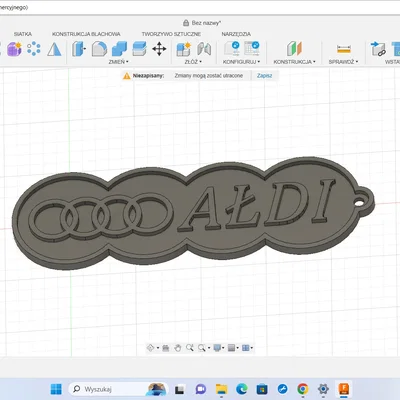The height and width of the screenshot is (400, 400).
Task: Open the Viewports dropdown arrow
Action: click(x=252, y=348)
